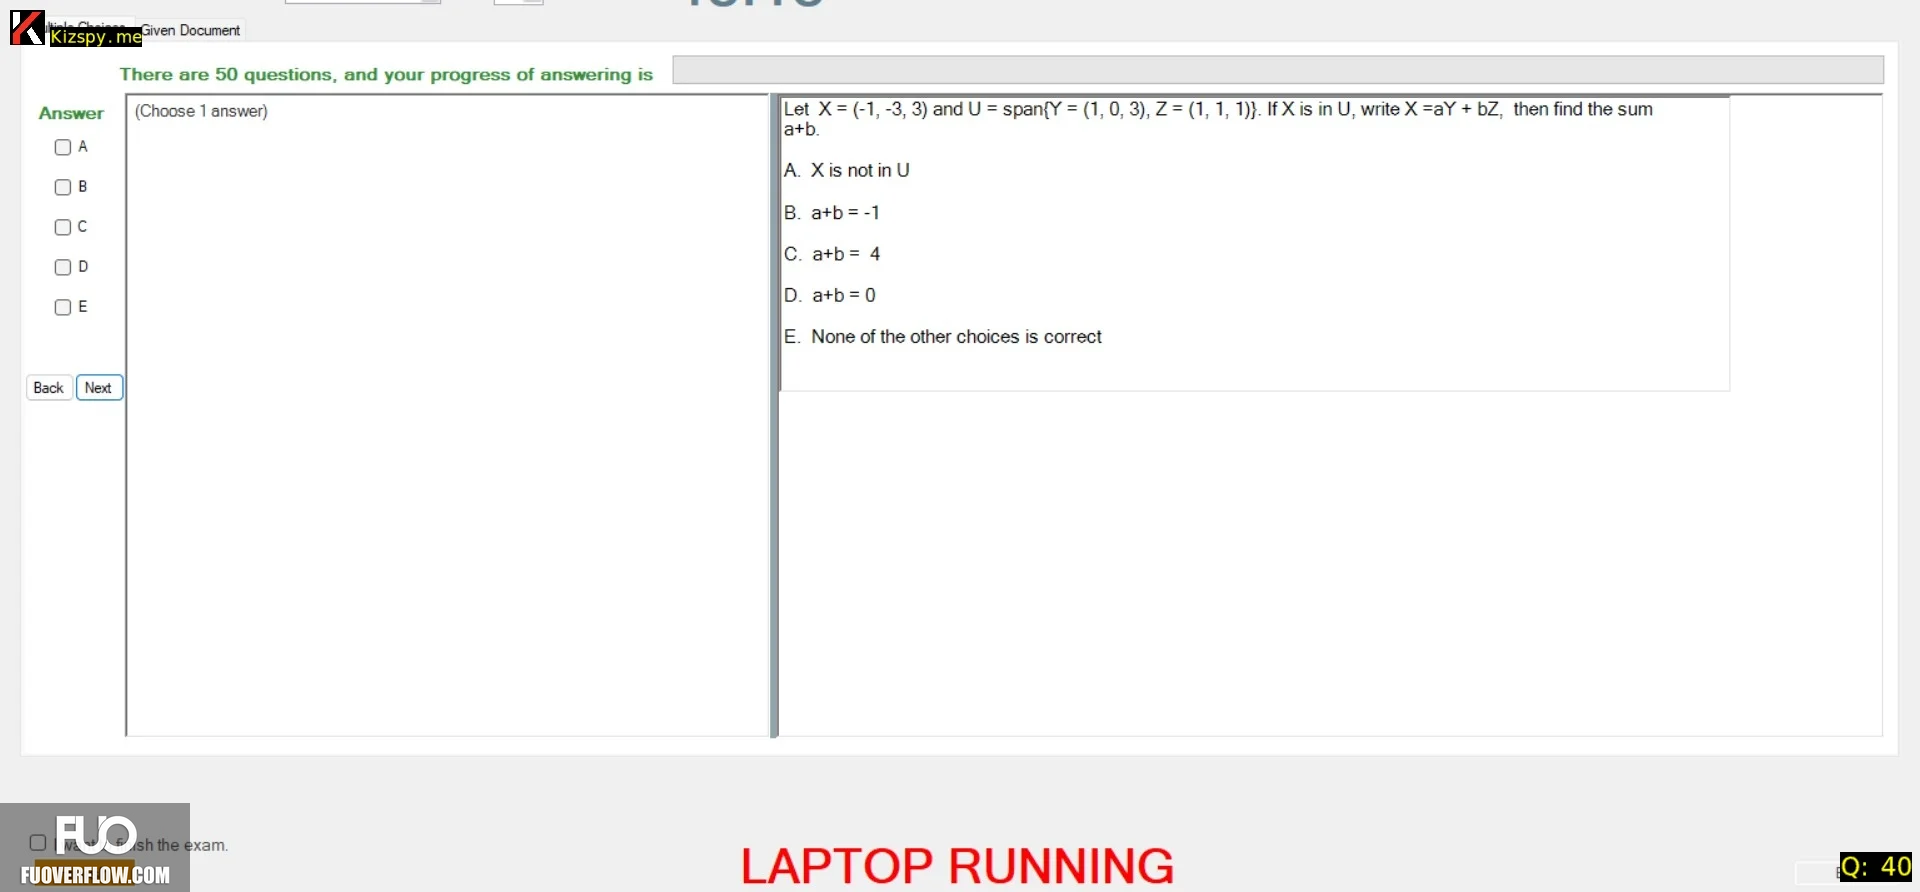1920x892 pixels.
Task: Click the green 'Answer' label
Action: [71, 113]
